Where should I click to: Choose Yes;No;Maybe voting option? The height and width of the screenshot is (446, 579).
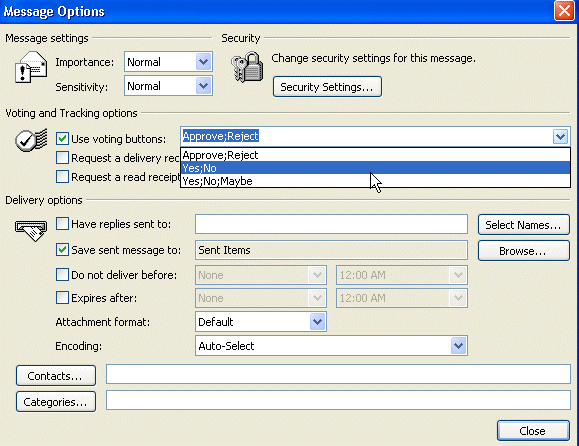(375, 181)
